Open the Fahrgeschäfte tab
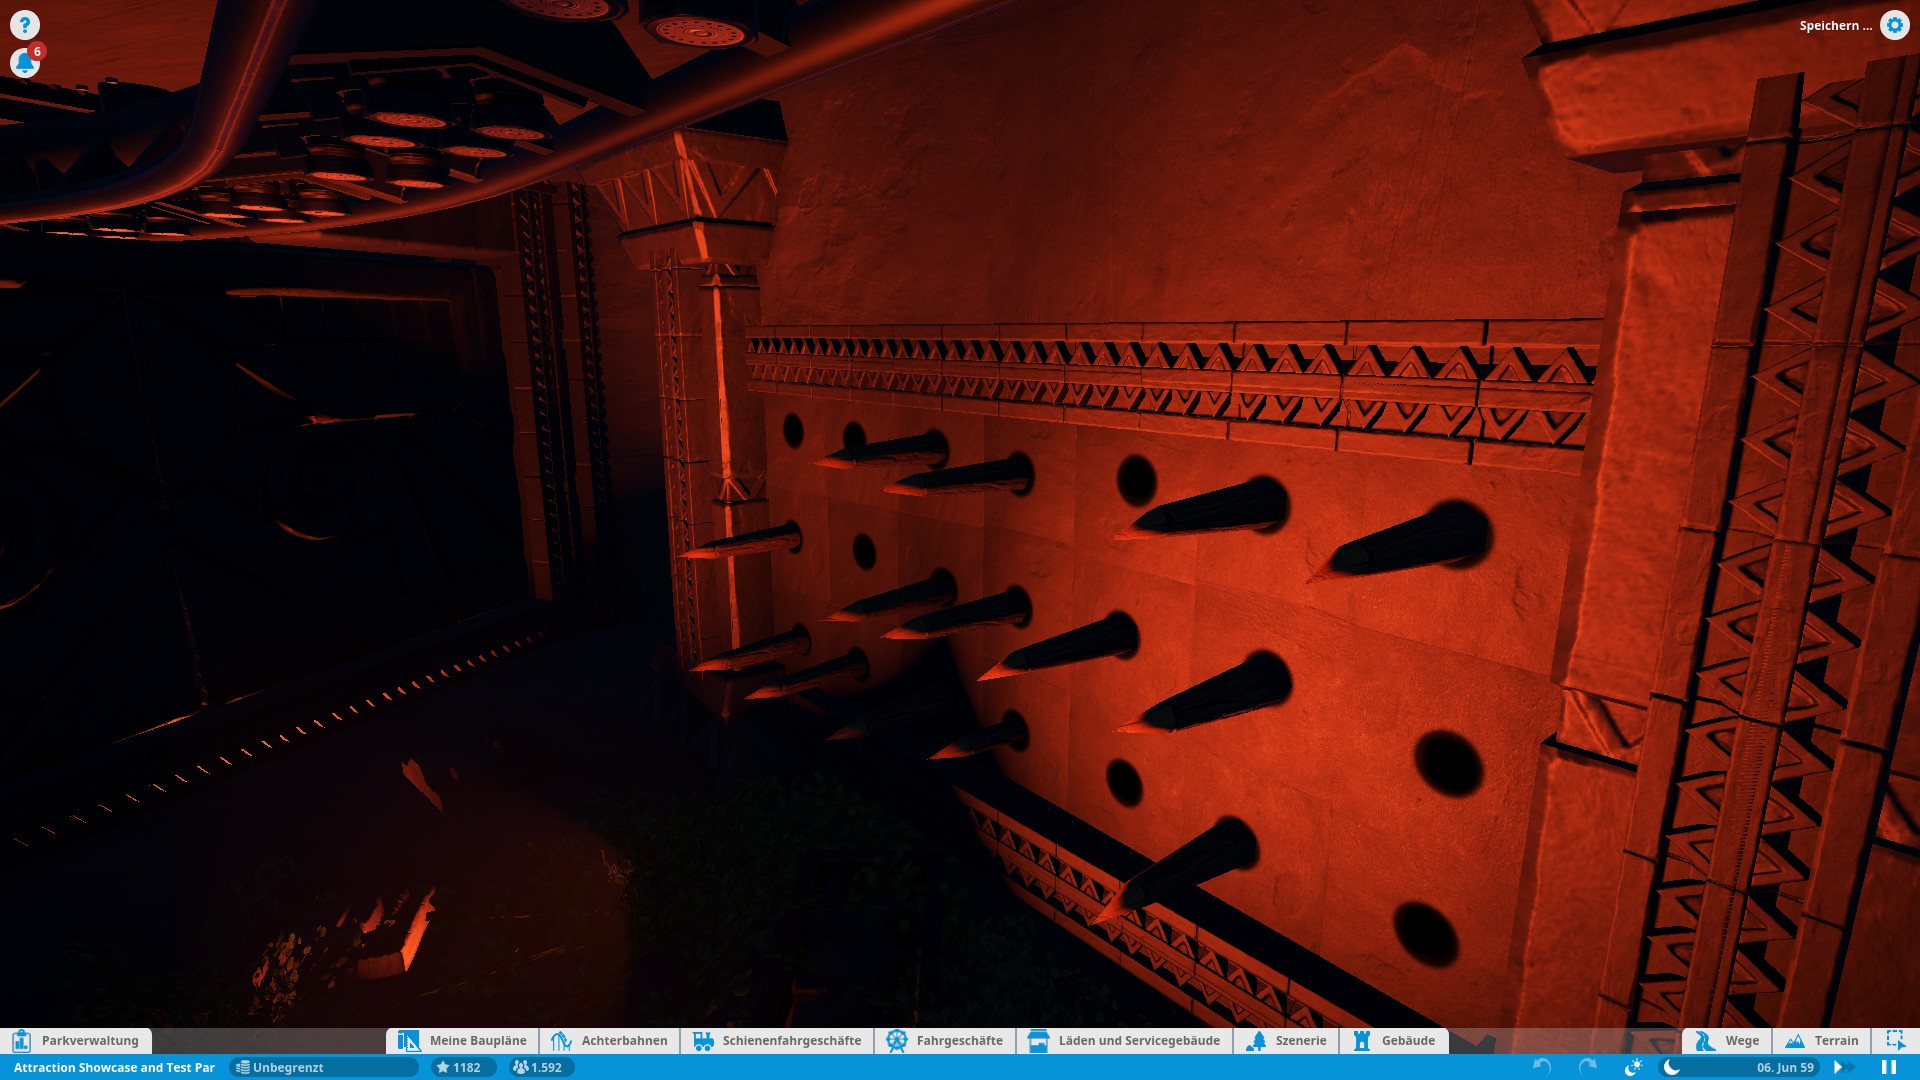Viewport: 1920px width, 1080px height. [945, 1040]
